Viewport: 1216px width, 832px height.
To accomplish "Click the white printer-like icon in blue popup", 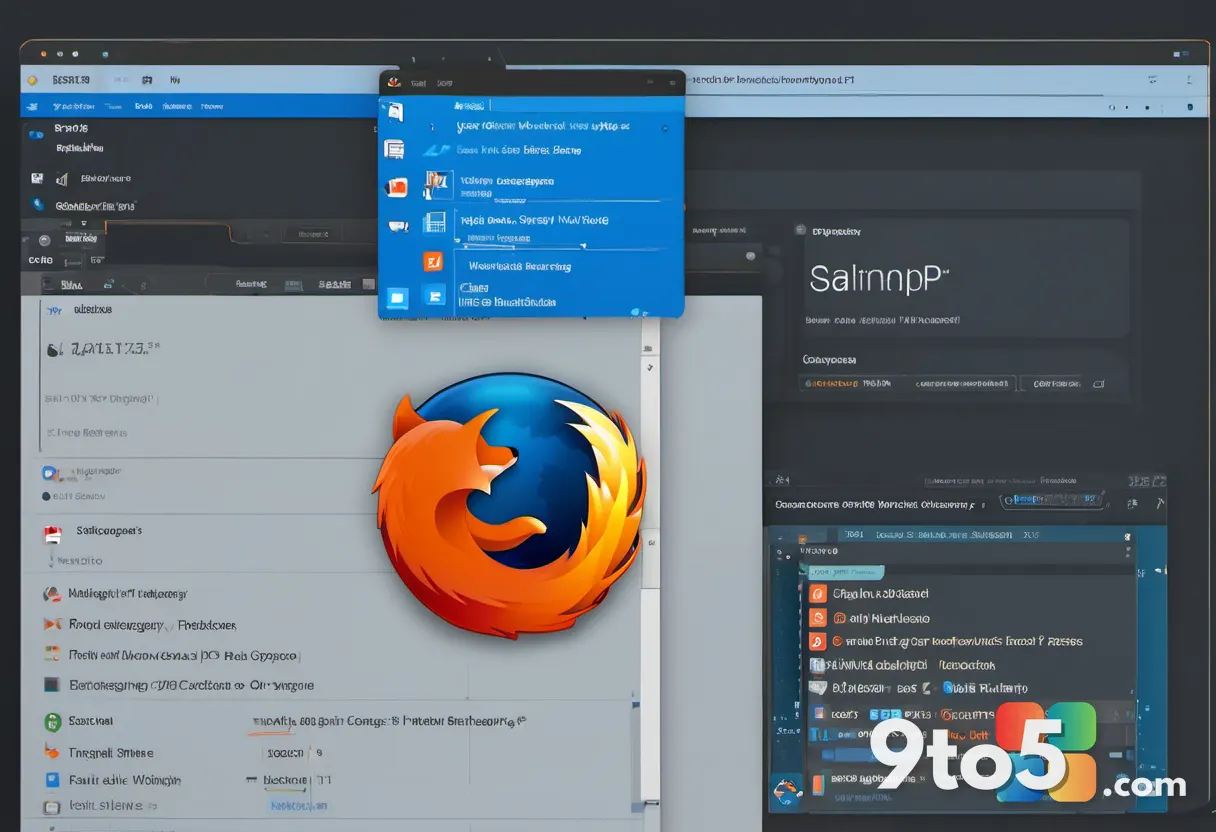I will click(395, 149).
